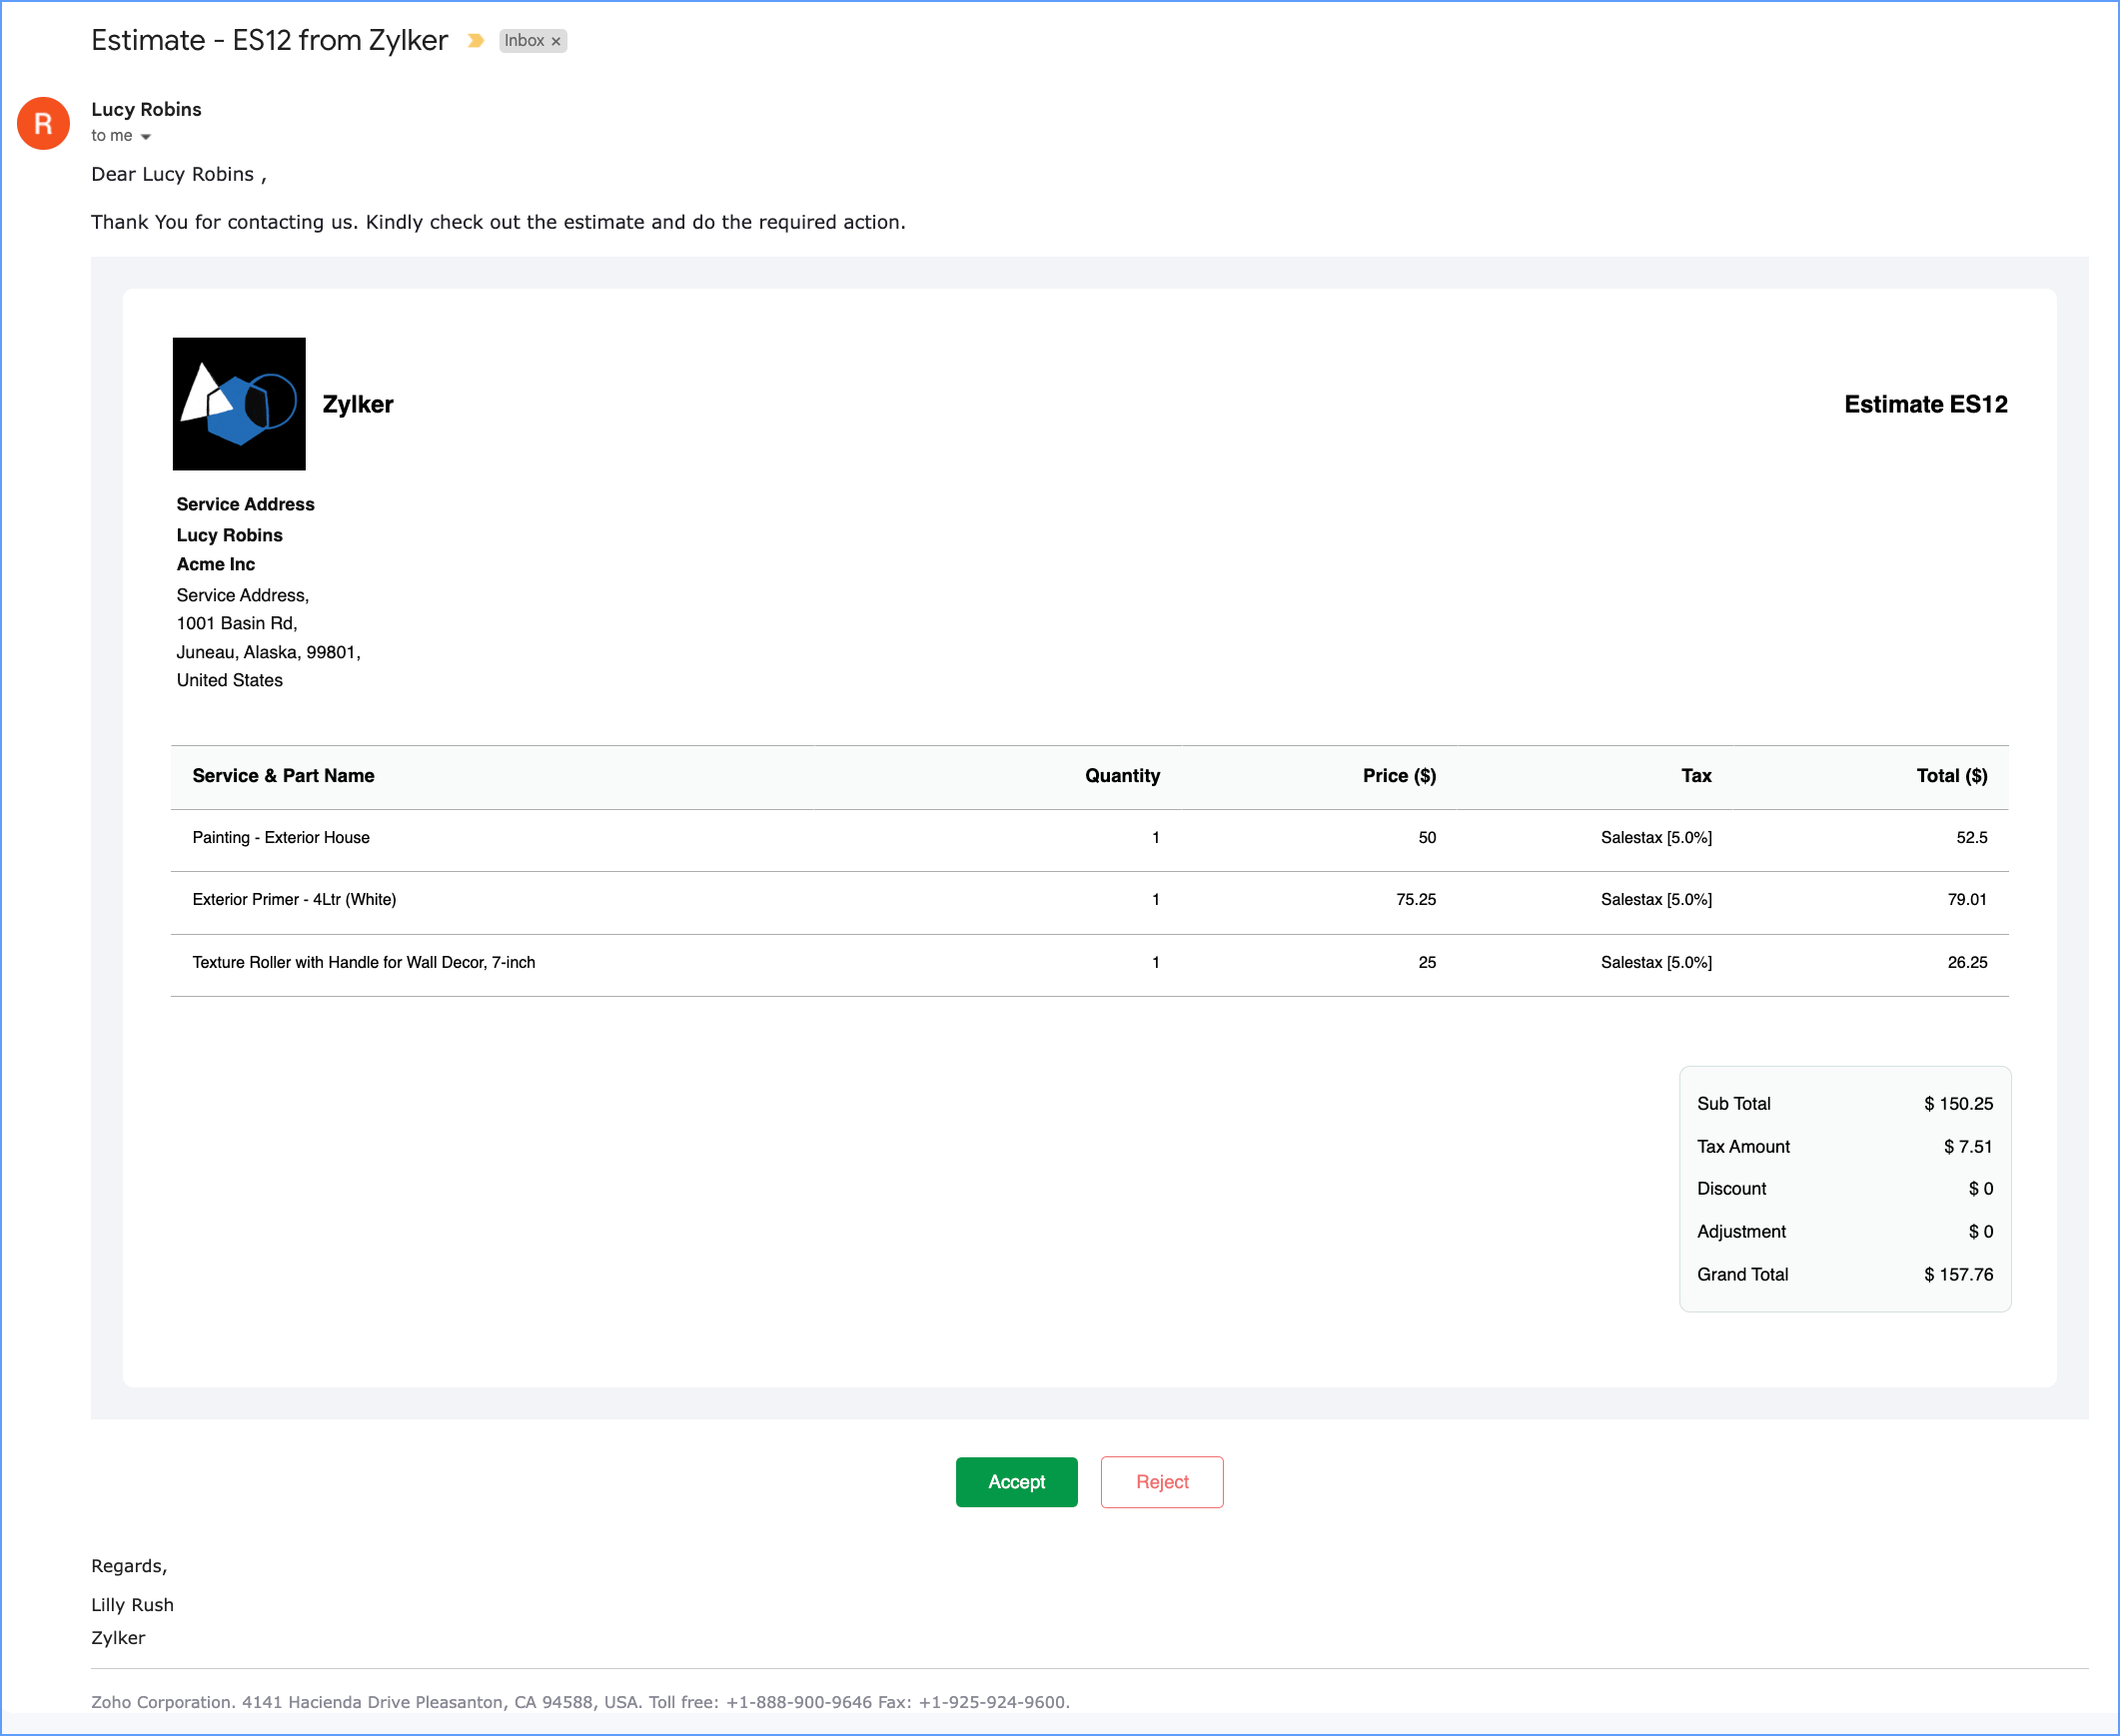
Task: Click the 75.25 price value
Action: point(1416,900)
